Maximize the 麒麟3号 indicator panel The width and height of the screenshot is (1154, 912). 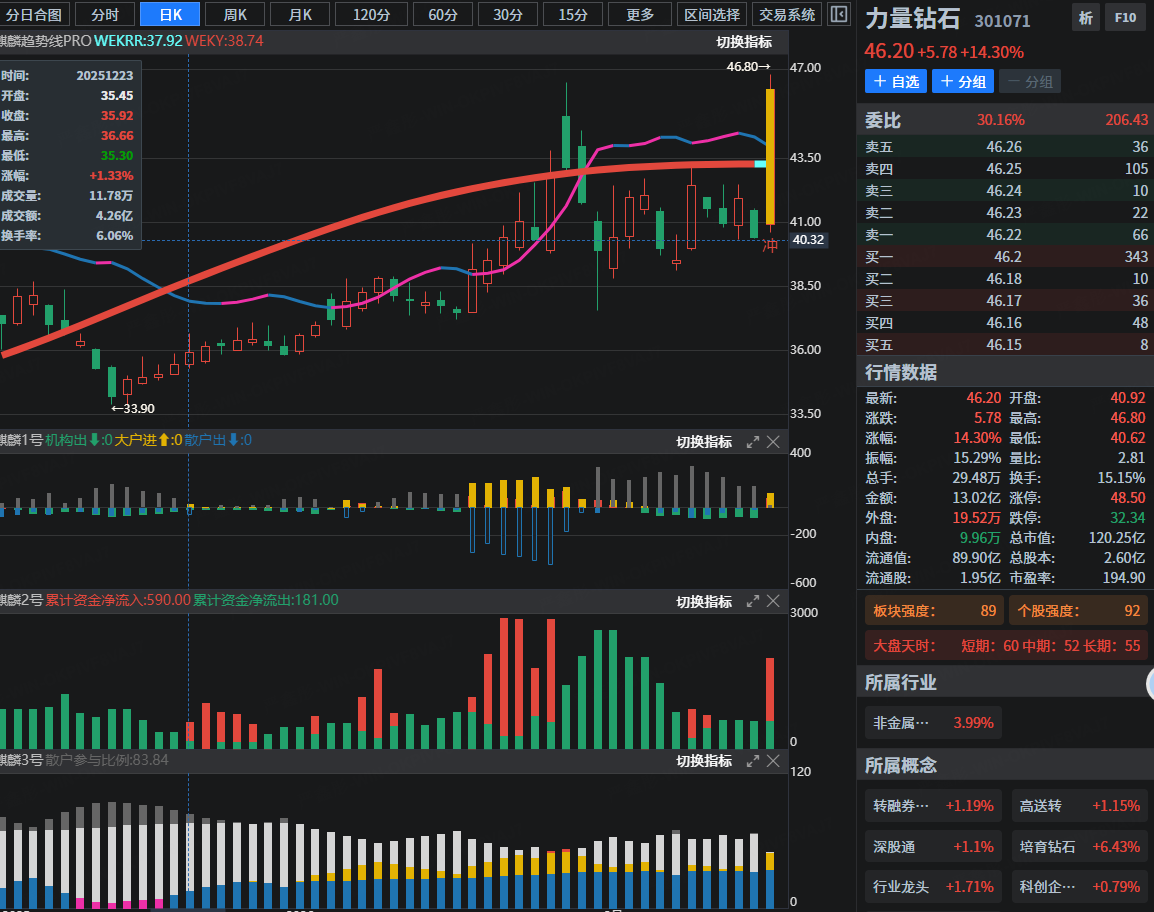[x=753, y=761]
